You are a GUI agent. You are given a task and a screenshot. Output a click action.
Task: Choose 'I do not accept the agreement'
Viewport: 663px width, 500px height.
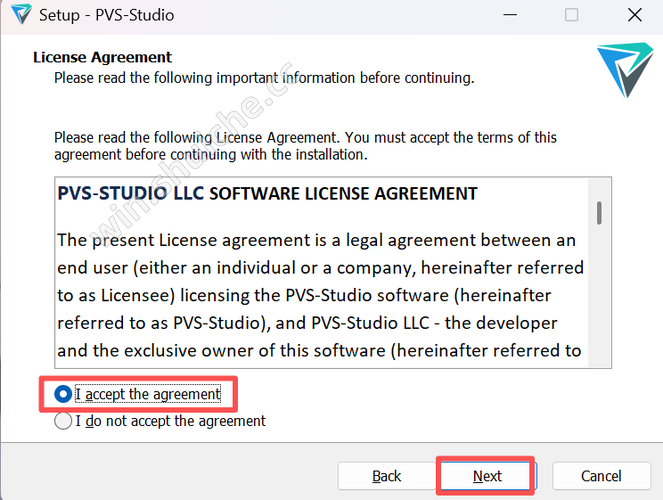point(63,421)
